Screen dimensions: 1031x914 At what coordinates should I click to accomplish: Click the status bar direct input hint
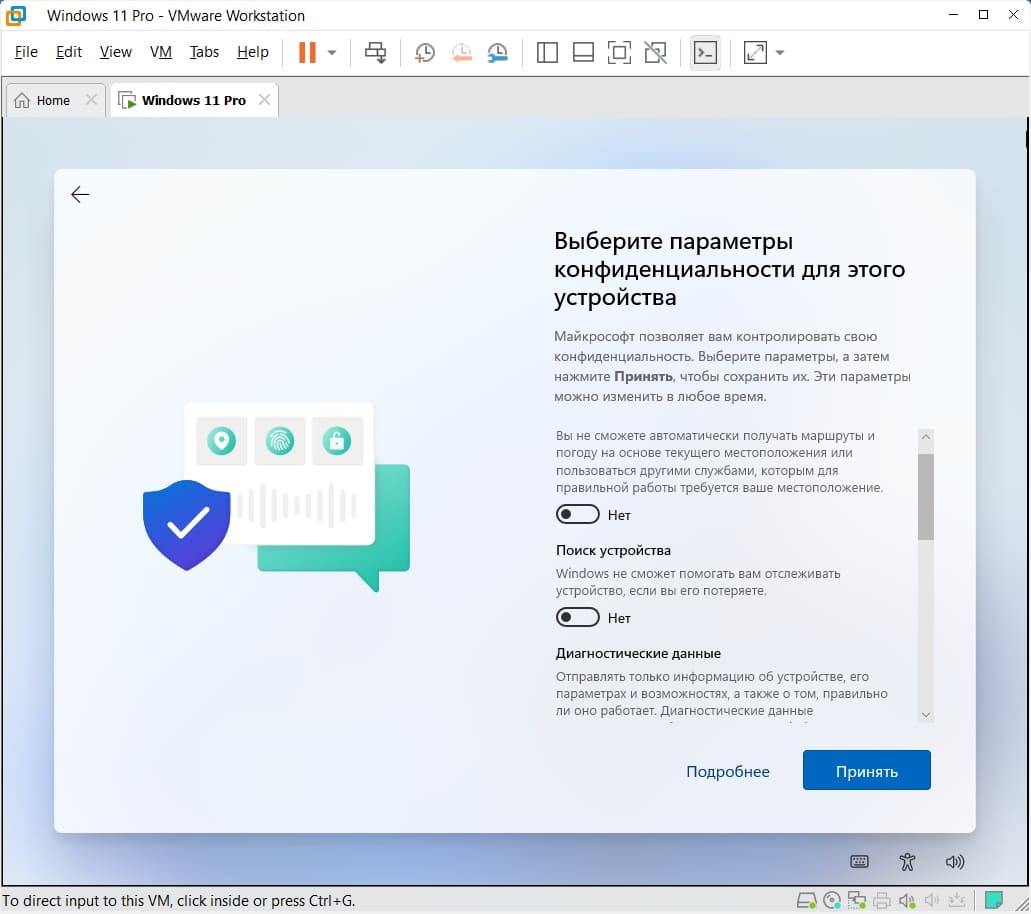coord(178,901)
